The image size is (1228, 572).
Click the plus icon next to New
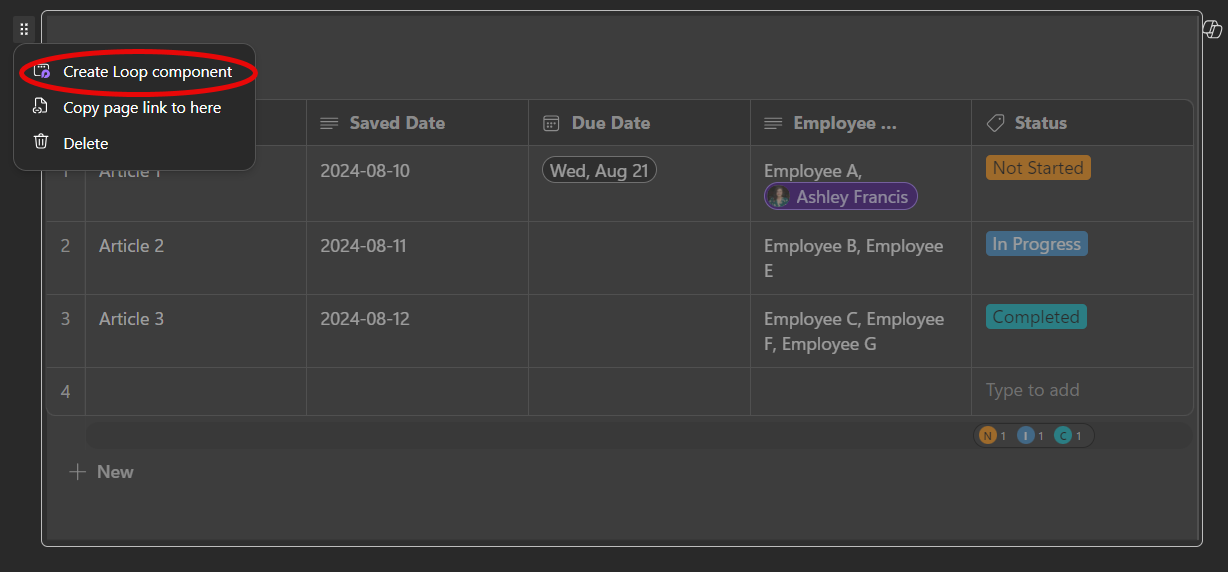point(77,472)
